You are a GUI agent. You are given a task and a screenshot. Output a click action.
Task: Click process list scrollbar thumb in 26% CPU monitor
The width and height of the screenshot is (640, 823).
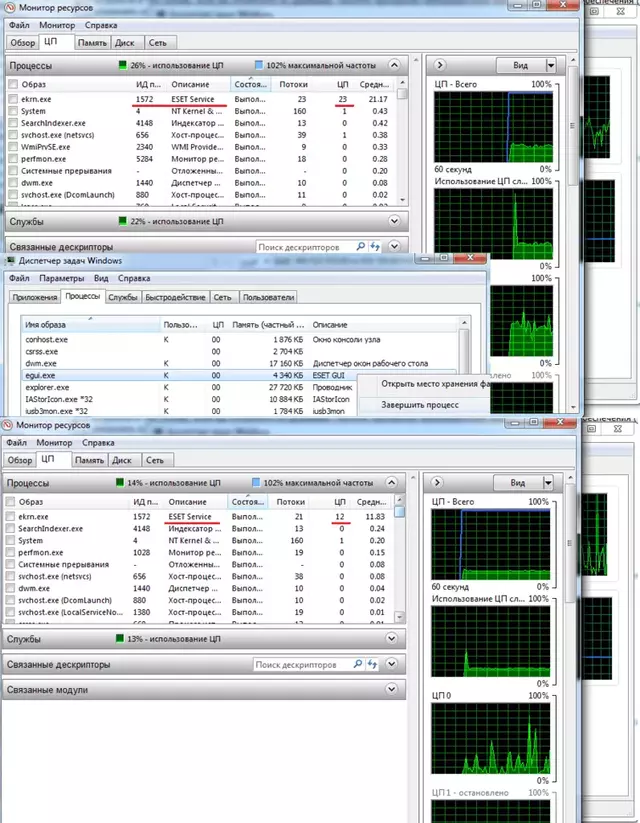[x=402, y=93]
